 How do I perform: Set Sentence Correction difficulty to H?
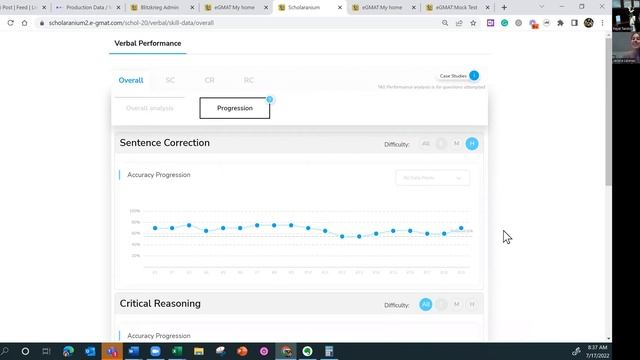pos(472,144)
